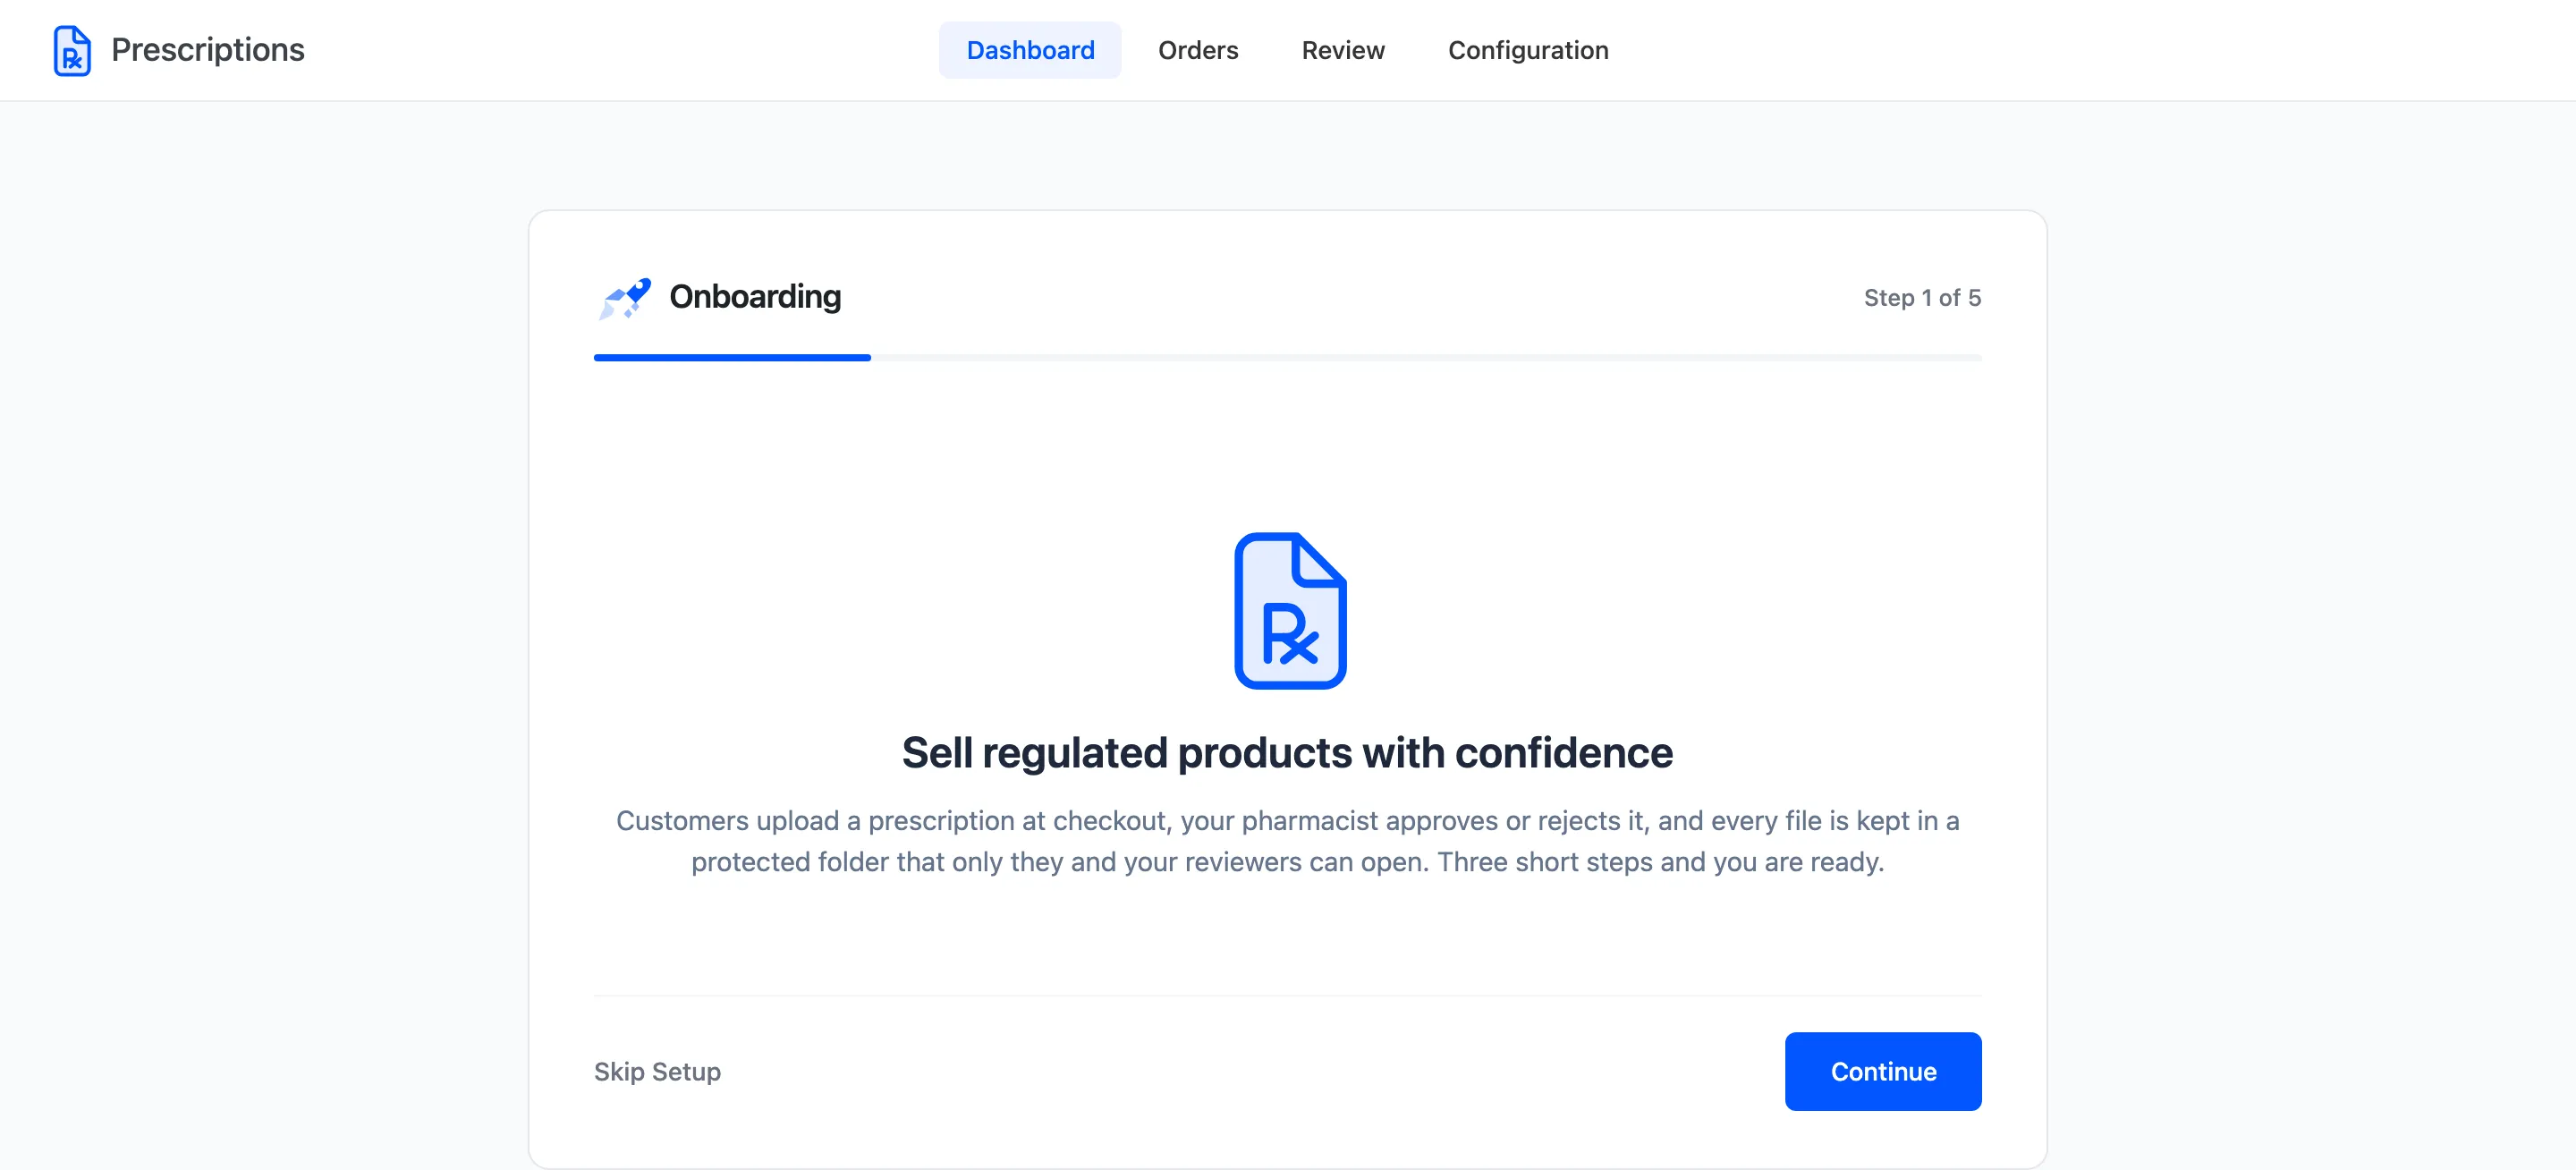Click the Prescriptions Rx logo icon
The image size is (2576, 1170).
tap(72, 50)
